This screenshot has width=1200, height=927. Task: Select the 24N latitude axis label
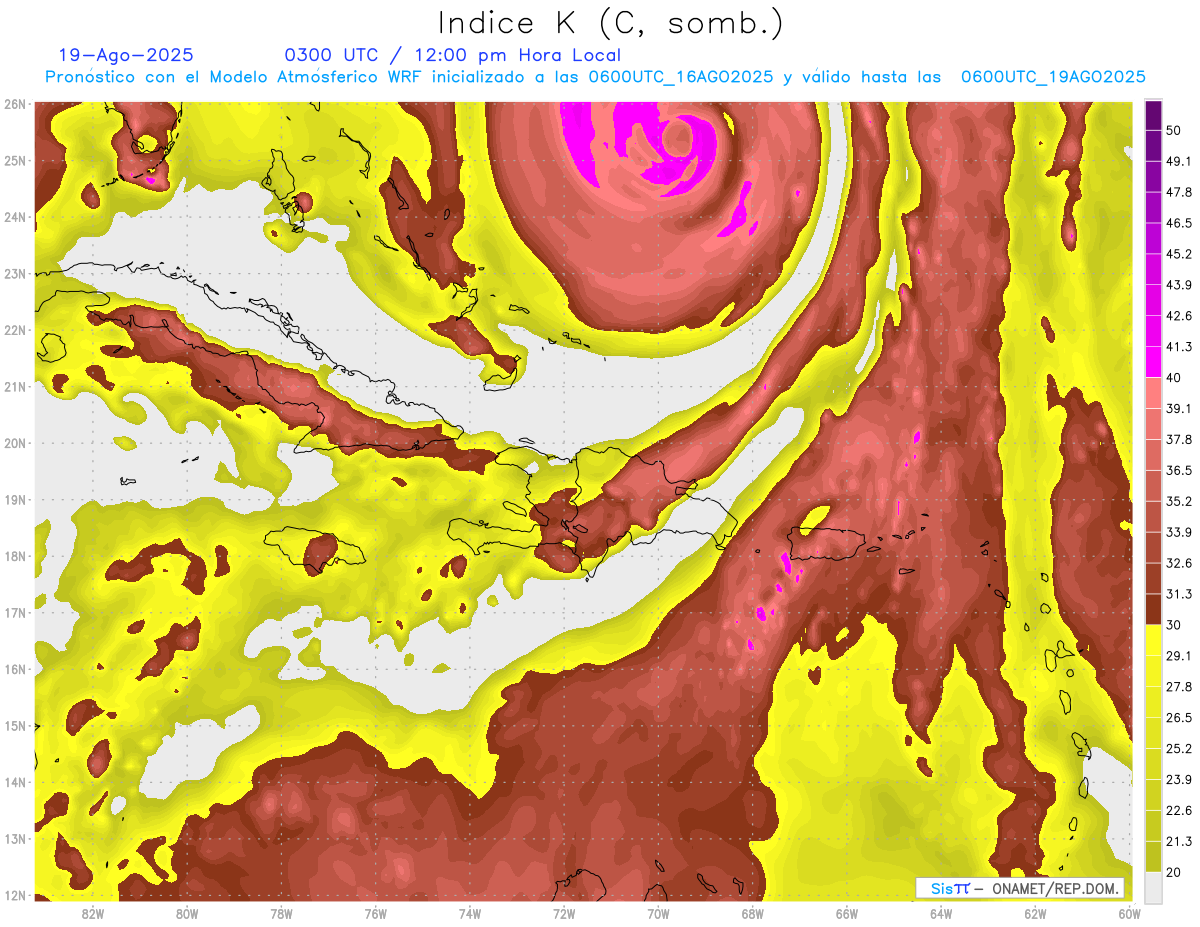(x=15, y=217)
